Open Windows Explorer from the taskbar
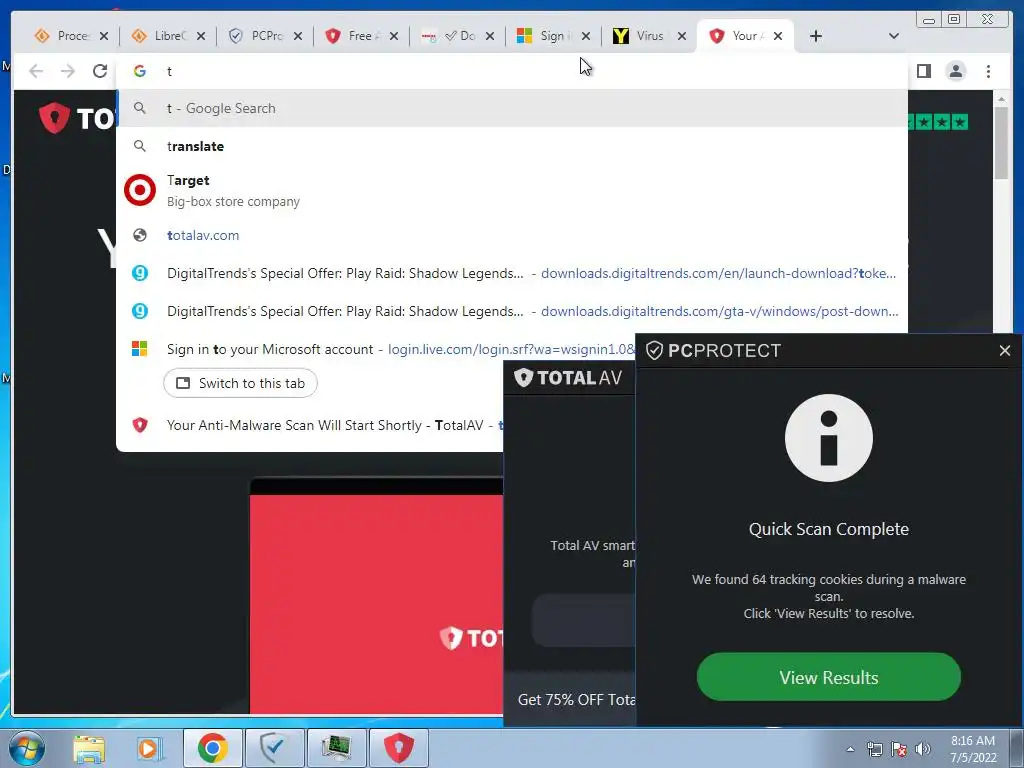Screen dimensions: 1024x768 point(89,748)
